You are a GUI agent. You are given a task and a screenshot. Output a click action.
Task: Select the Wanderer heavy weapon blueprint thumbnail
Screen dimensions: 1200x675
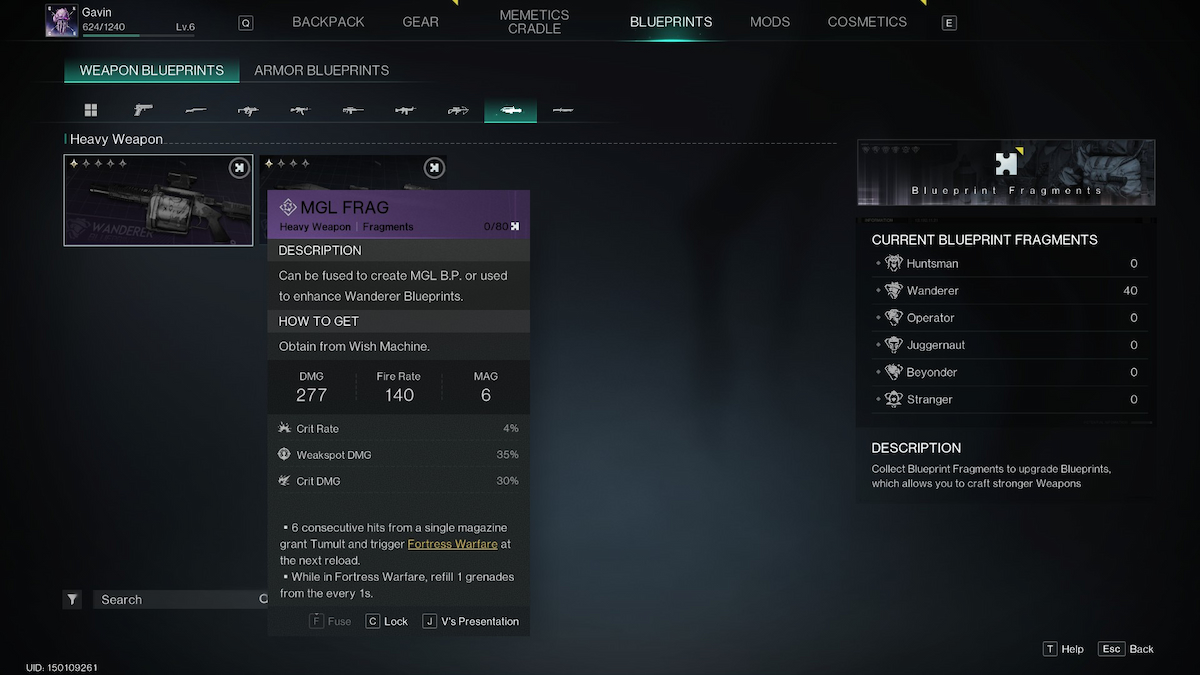[159, 200]
